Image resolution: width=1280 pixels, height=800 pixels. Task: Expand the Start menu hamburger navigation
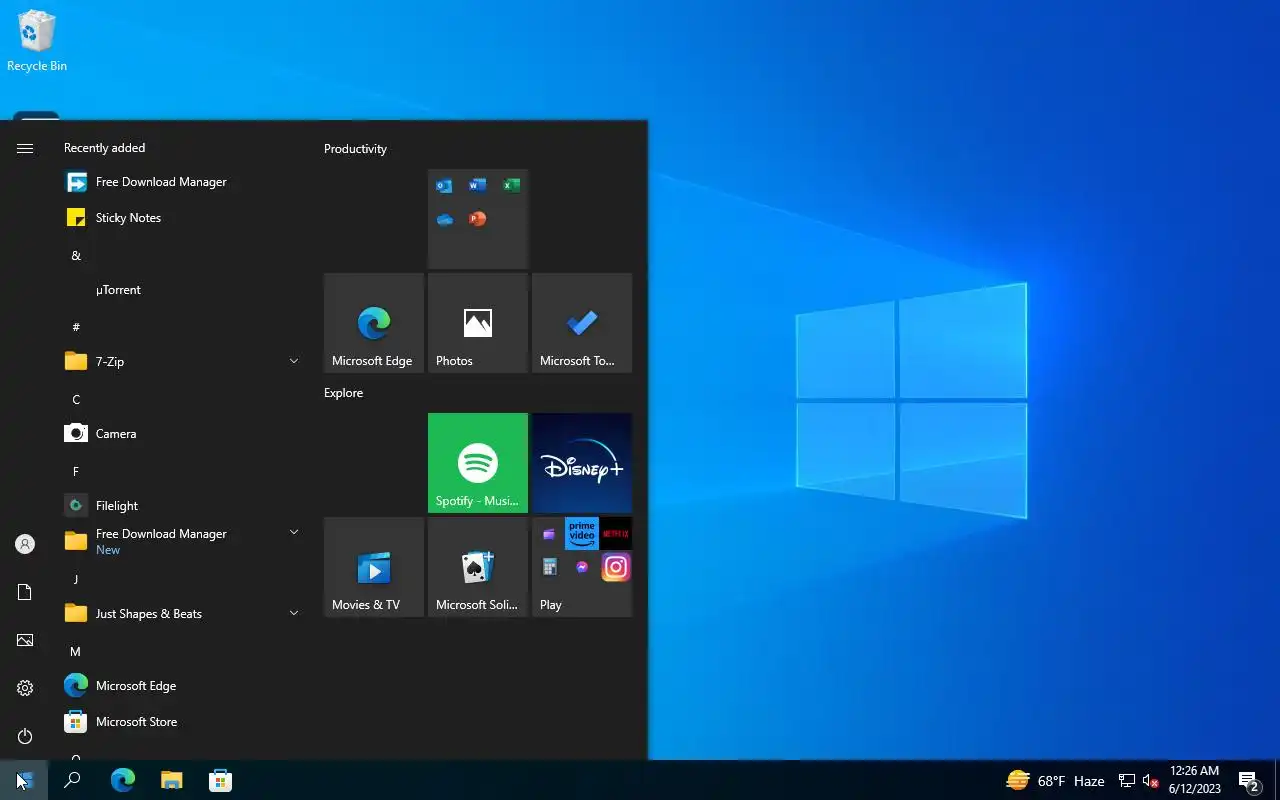click(x=25, y=148)
